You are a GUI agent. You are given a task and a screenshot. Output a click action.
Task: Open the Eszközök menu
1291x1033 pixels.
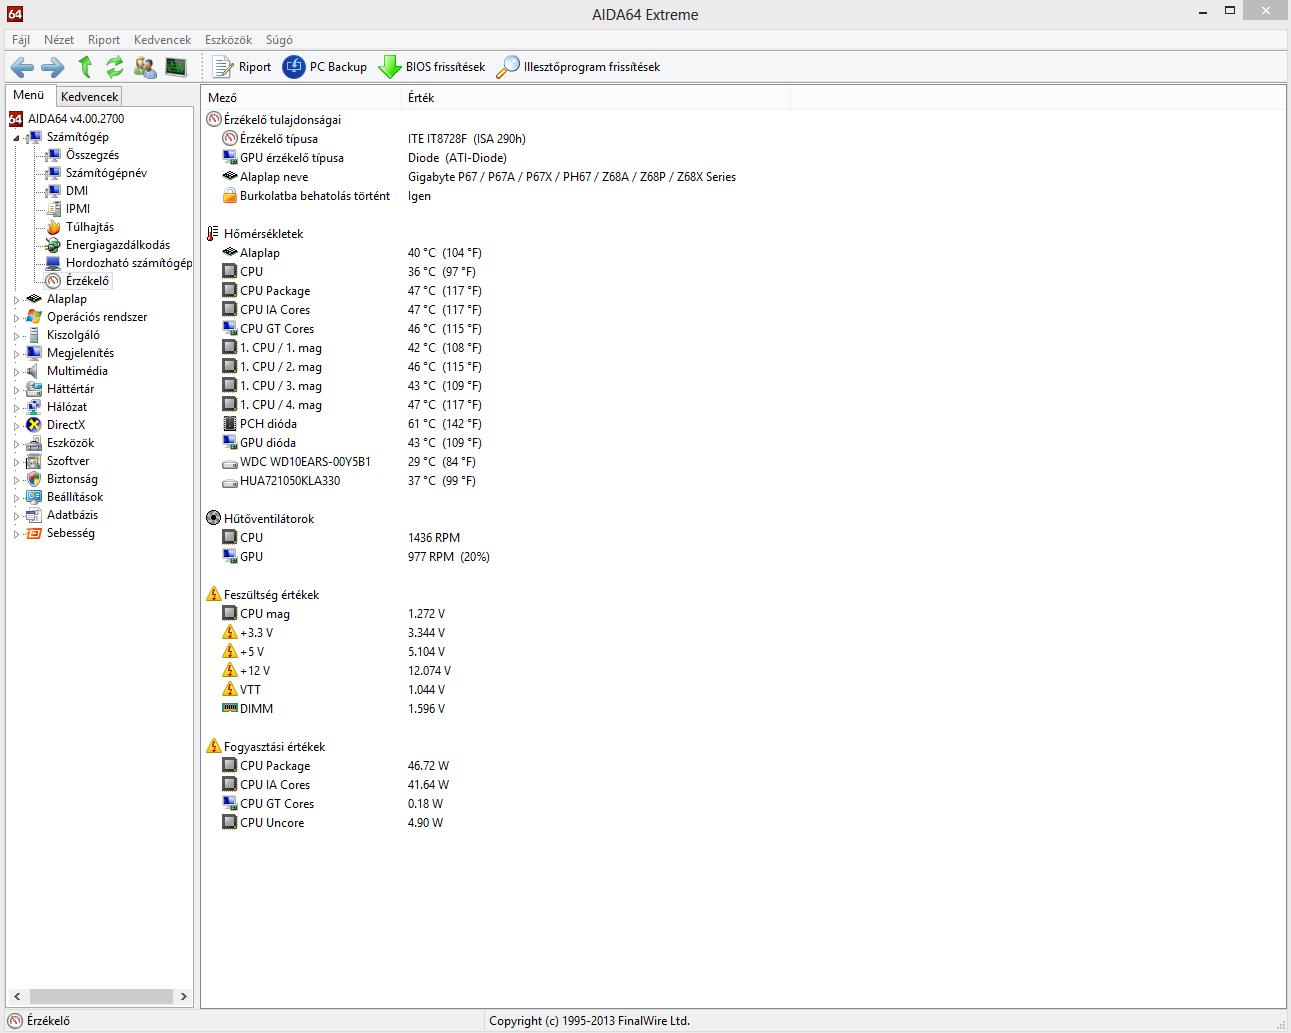pyautogui.click(x=228, y=40)
